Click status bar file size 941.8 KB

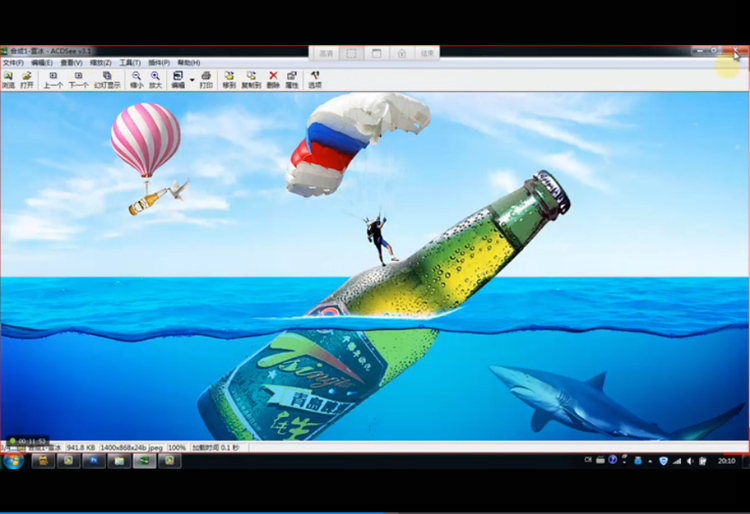81,448
